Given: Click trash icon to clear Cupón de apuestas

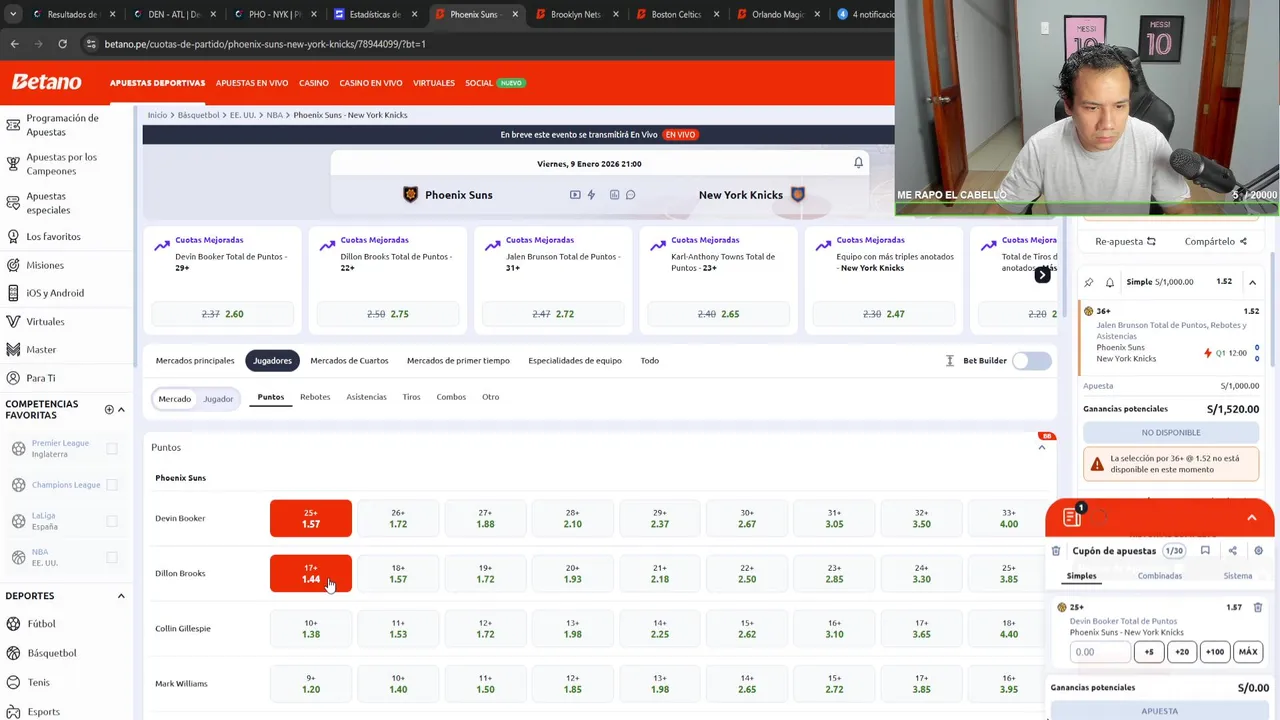Looking at the screenshot, I should (x=1056, y=551).
